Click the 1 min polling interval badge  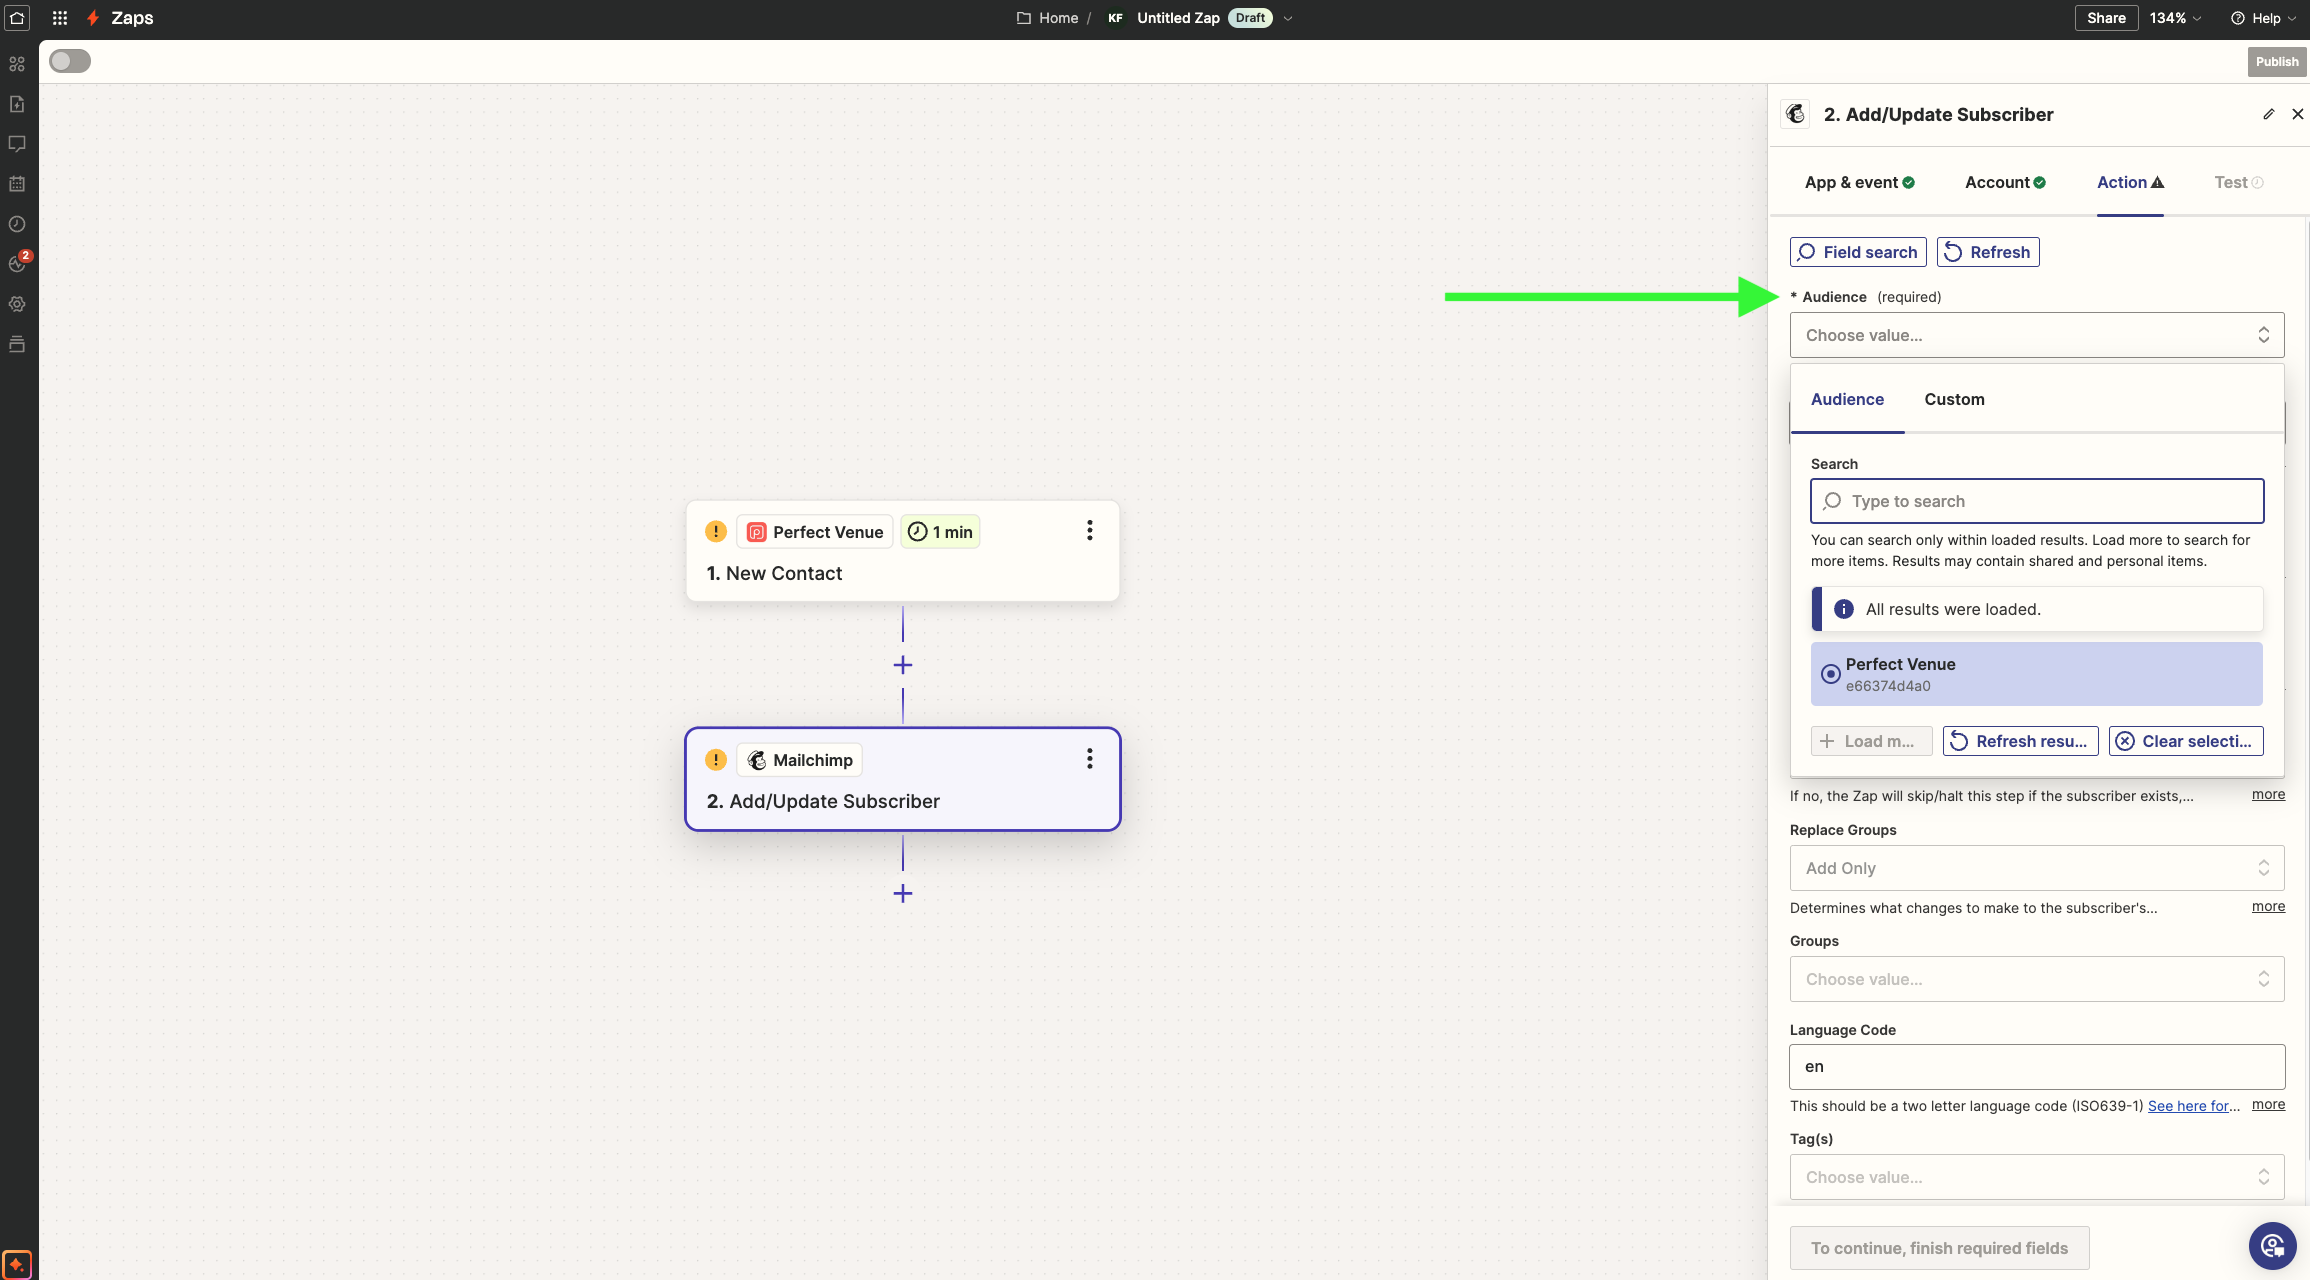point(940,532)
